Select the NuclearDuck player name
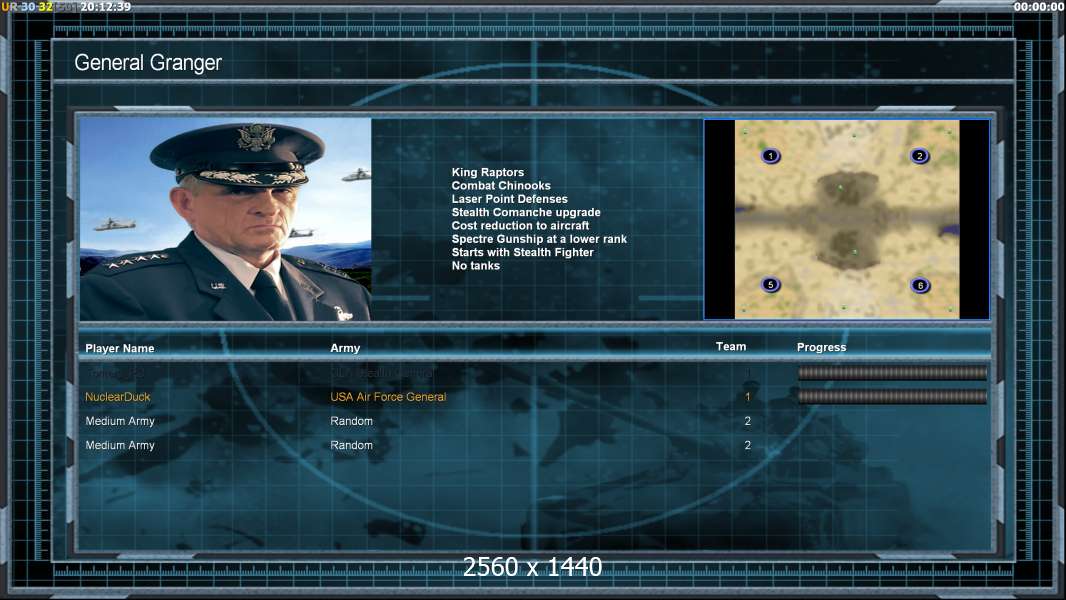The image size is (1066, 600). [118, 397]
